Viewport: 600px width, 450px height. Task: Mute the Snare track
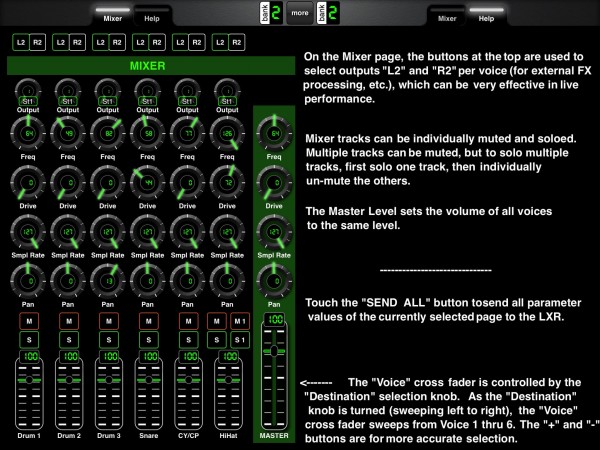tap(148, 321)
